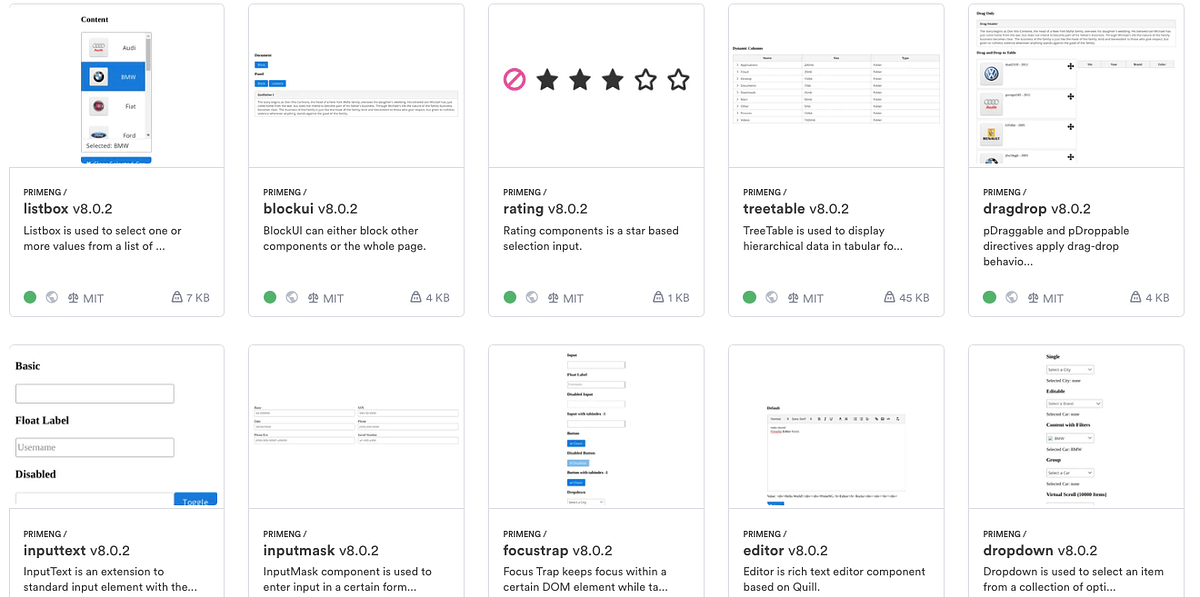This screenshot has width=1200, height=597.
Task: Open the treetable v8.0.2 component link
Action: [x=796, y=209]
